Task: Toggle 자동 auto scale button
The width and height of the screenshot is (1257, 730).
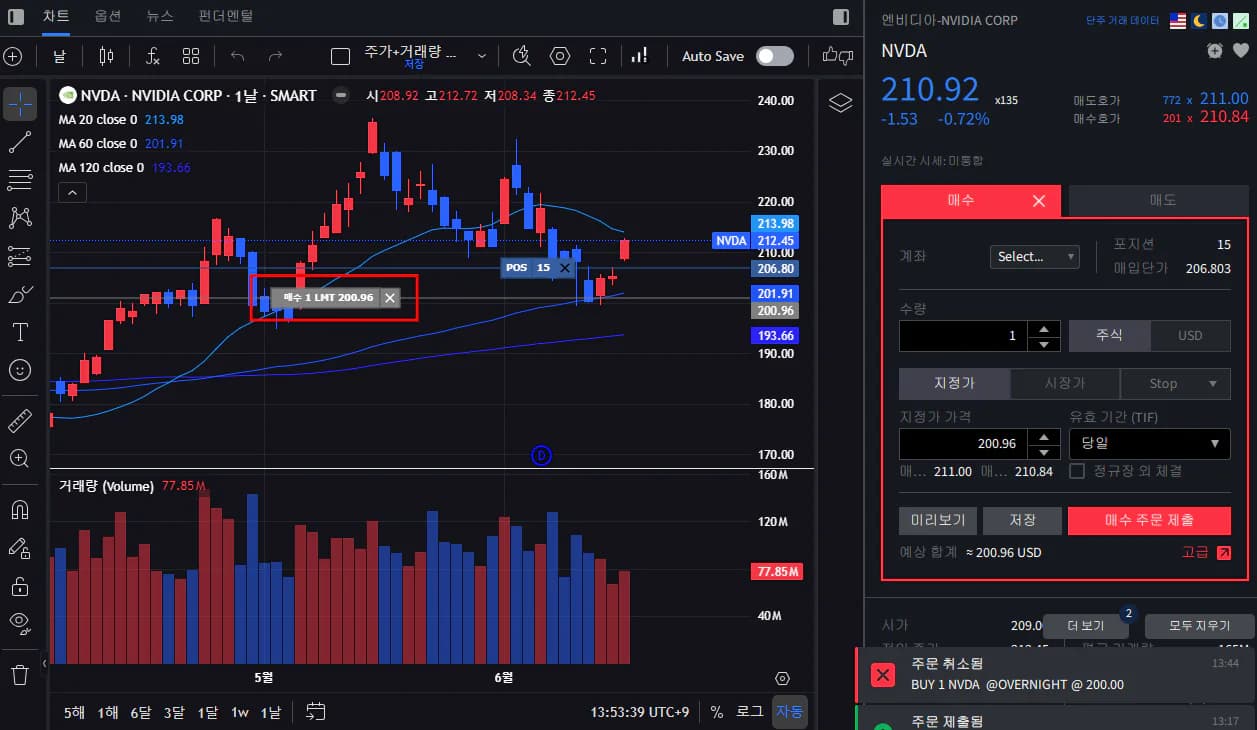Action: click(x=789, y=712)
